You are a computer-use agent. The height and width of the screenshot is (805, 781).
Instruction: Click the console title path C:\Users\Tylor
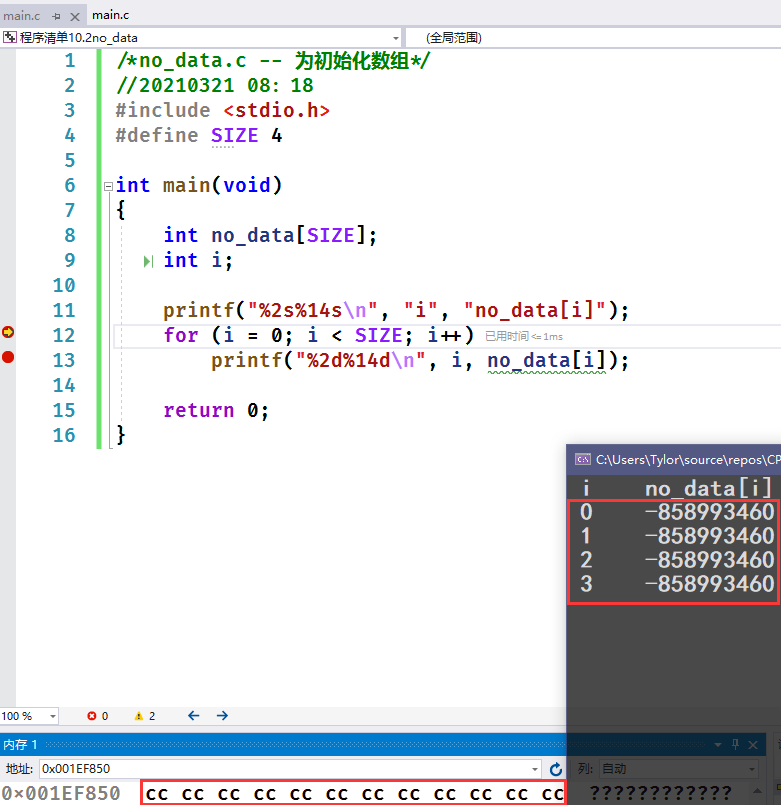coord(688,459)
